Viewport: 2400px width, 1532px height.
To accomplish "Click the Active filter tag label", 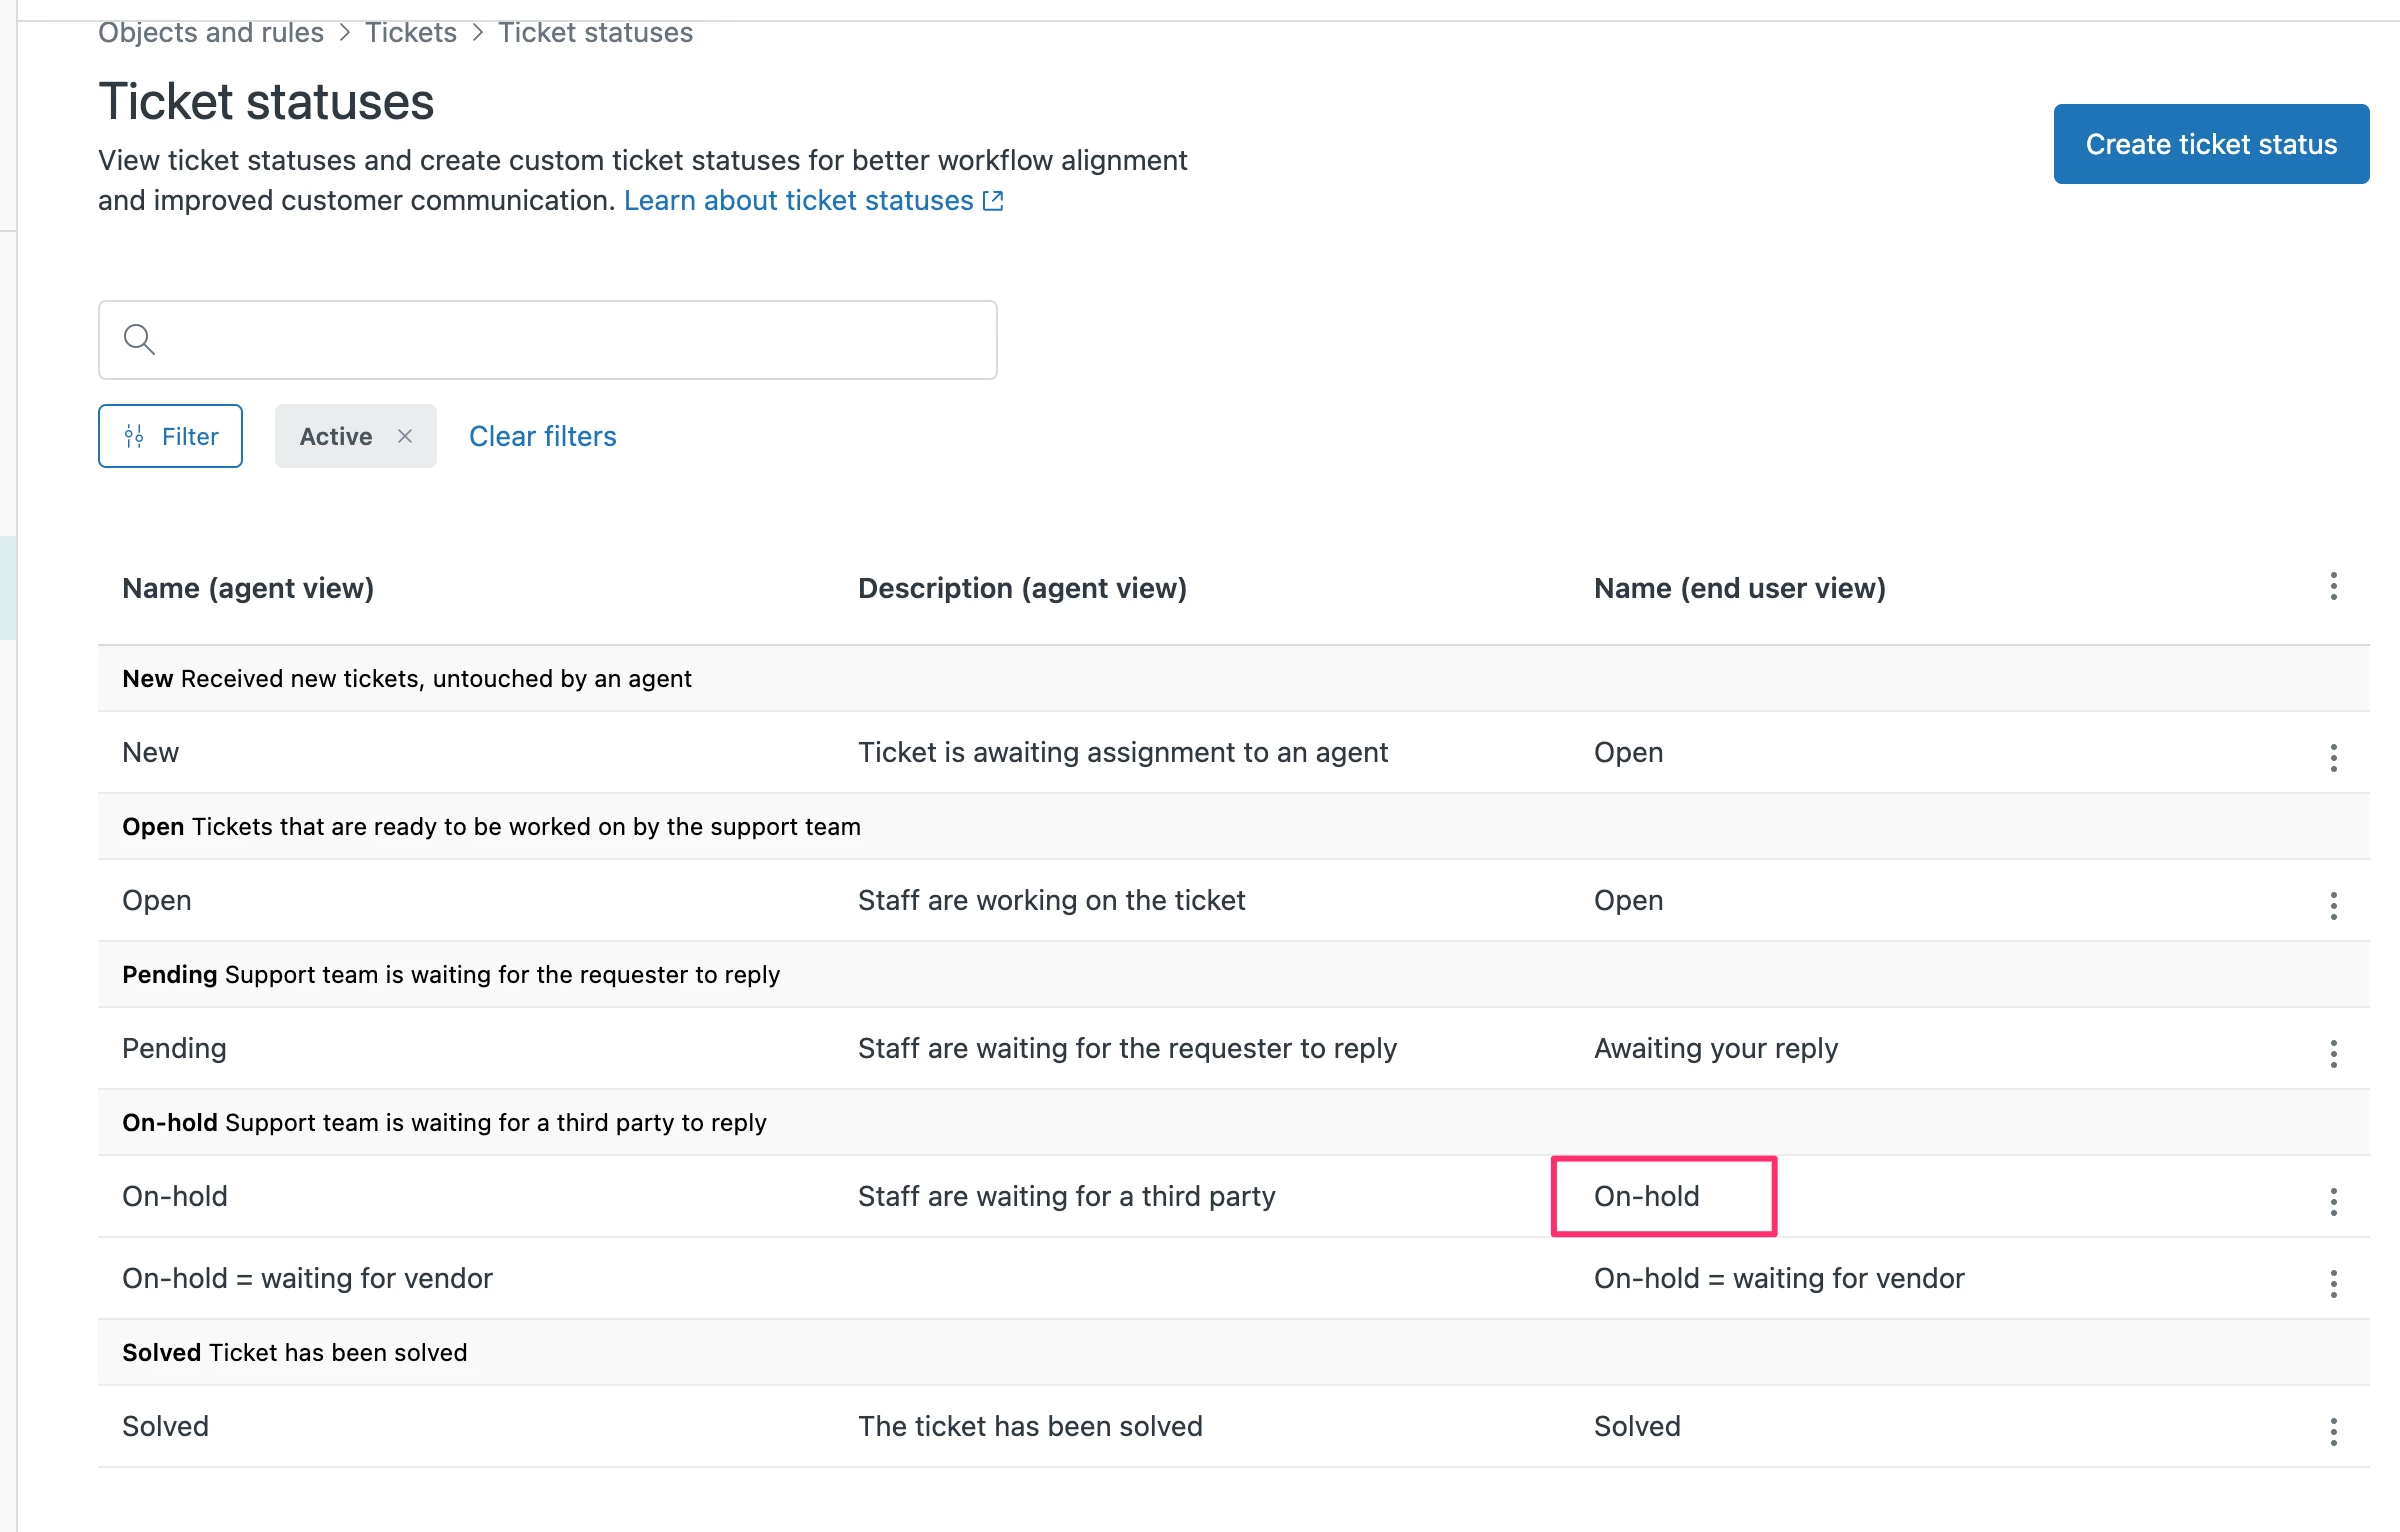I will [336, 436].
